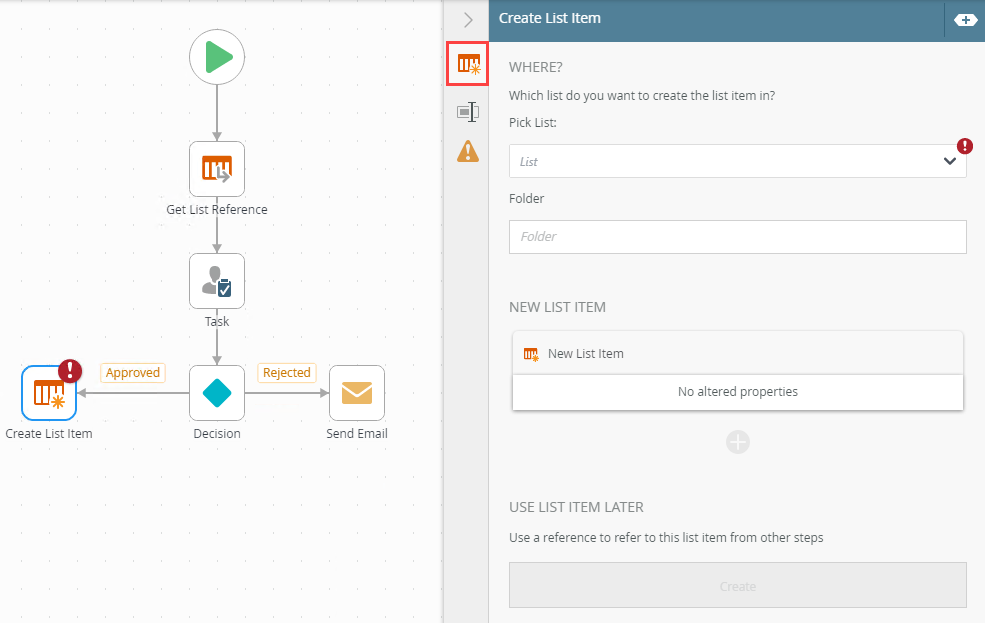Select the Get List Reference step
The height and width of the screenshot is (623, 985).
tap(217, 169)
